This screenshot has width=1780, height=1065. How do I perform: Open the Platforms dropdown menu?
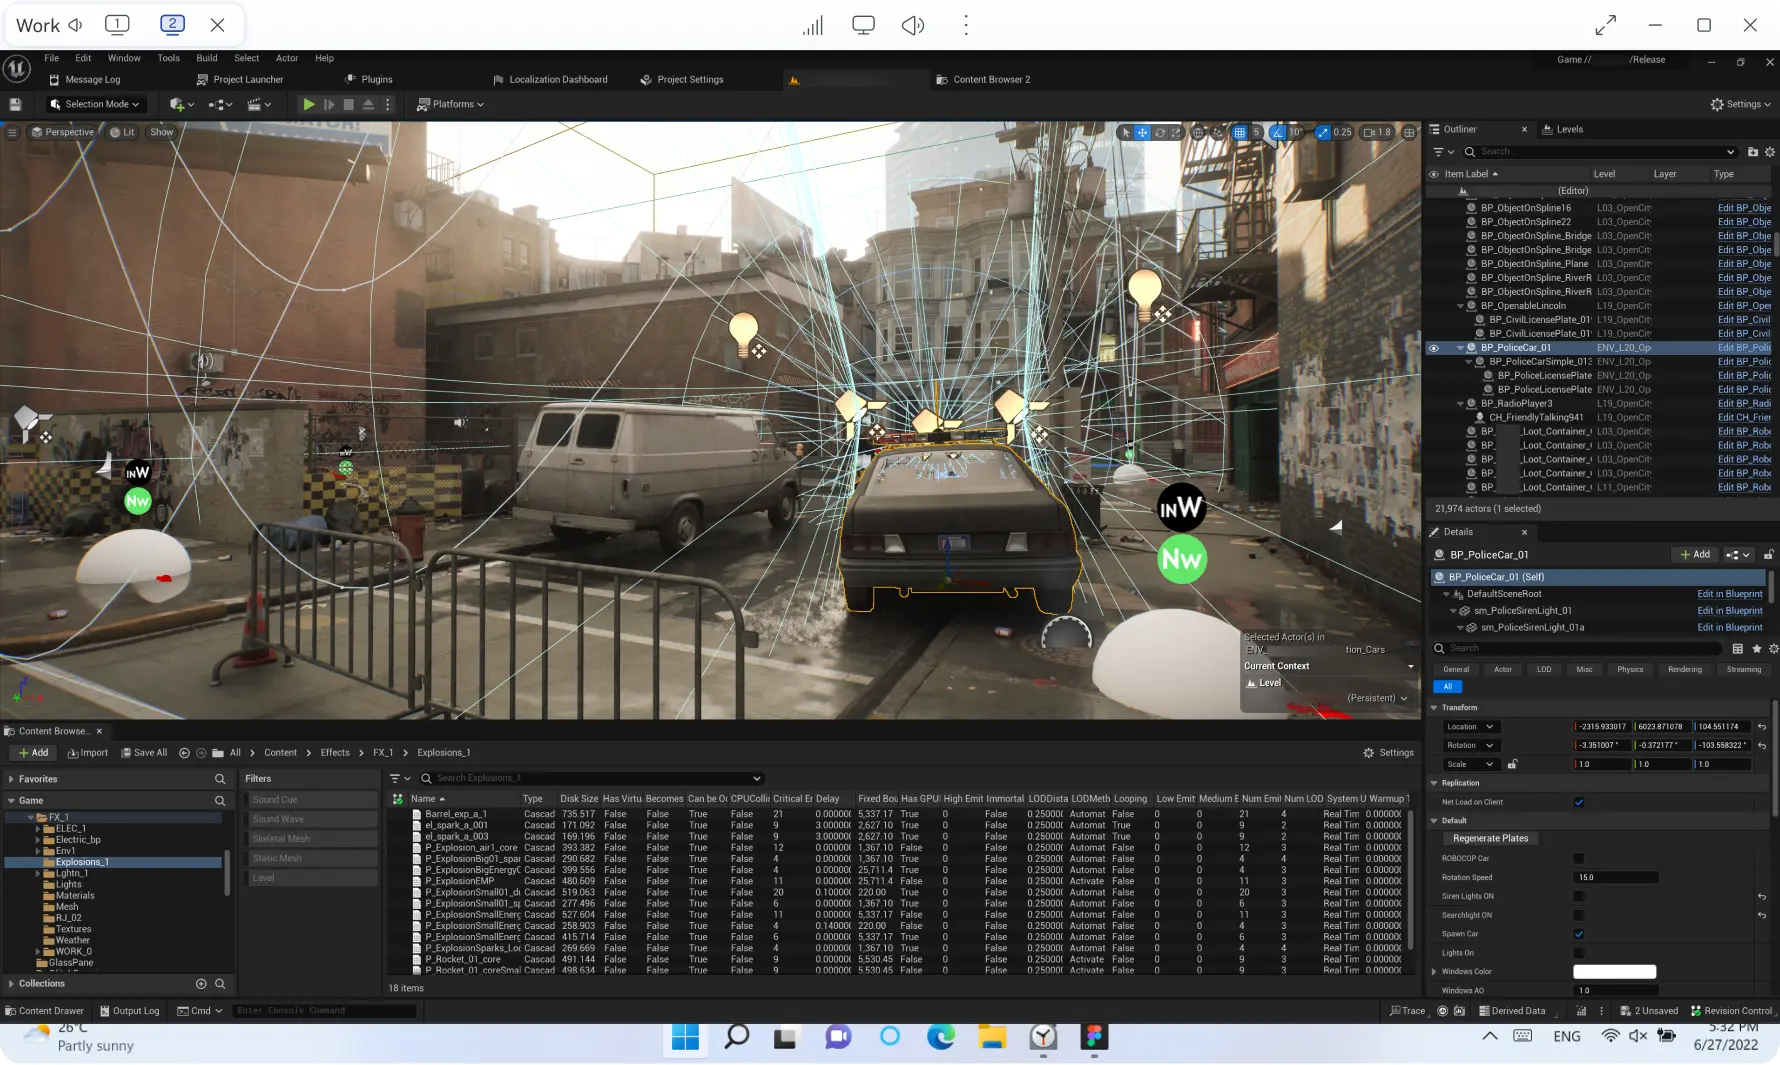click(x=451, y=104)
